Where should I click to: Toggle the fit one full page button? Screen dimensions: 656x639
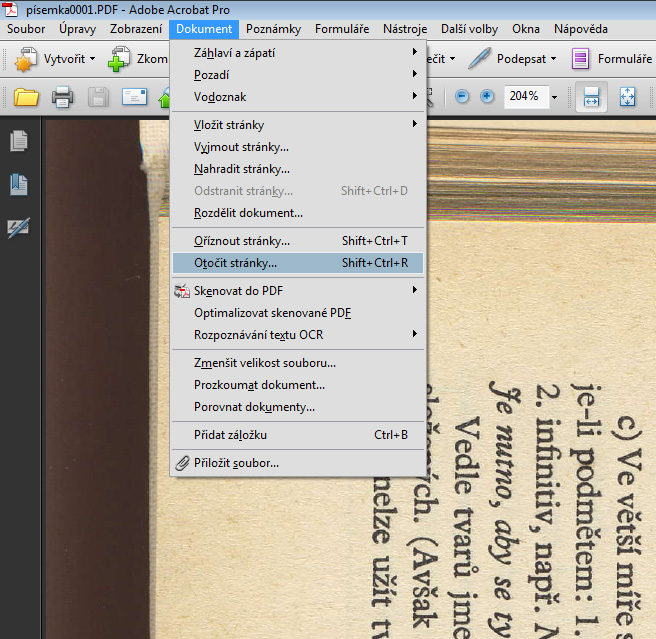[627, 97]
